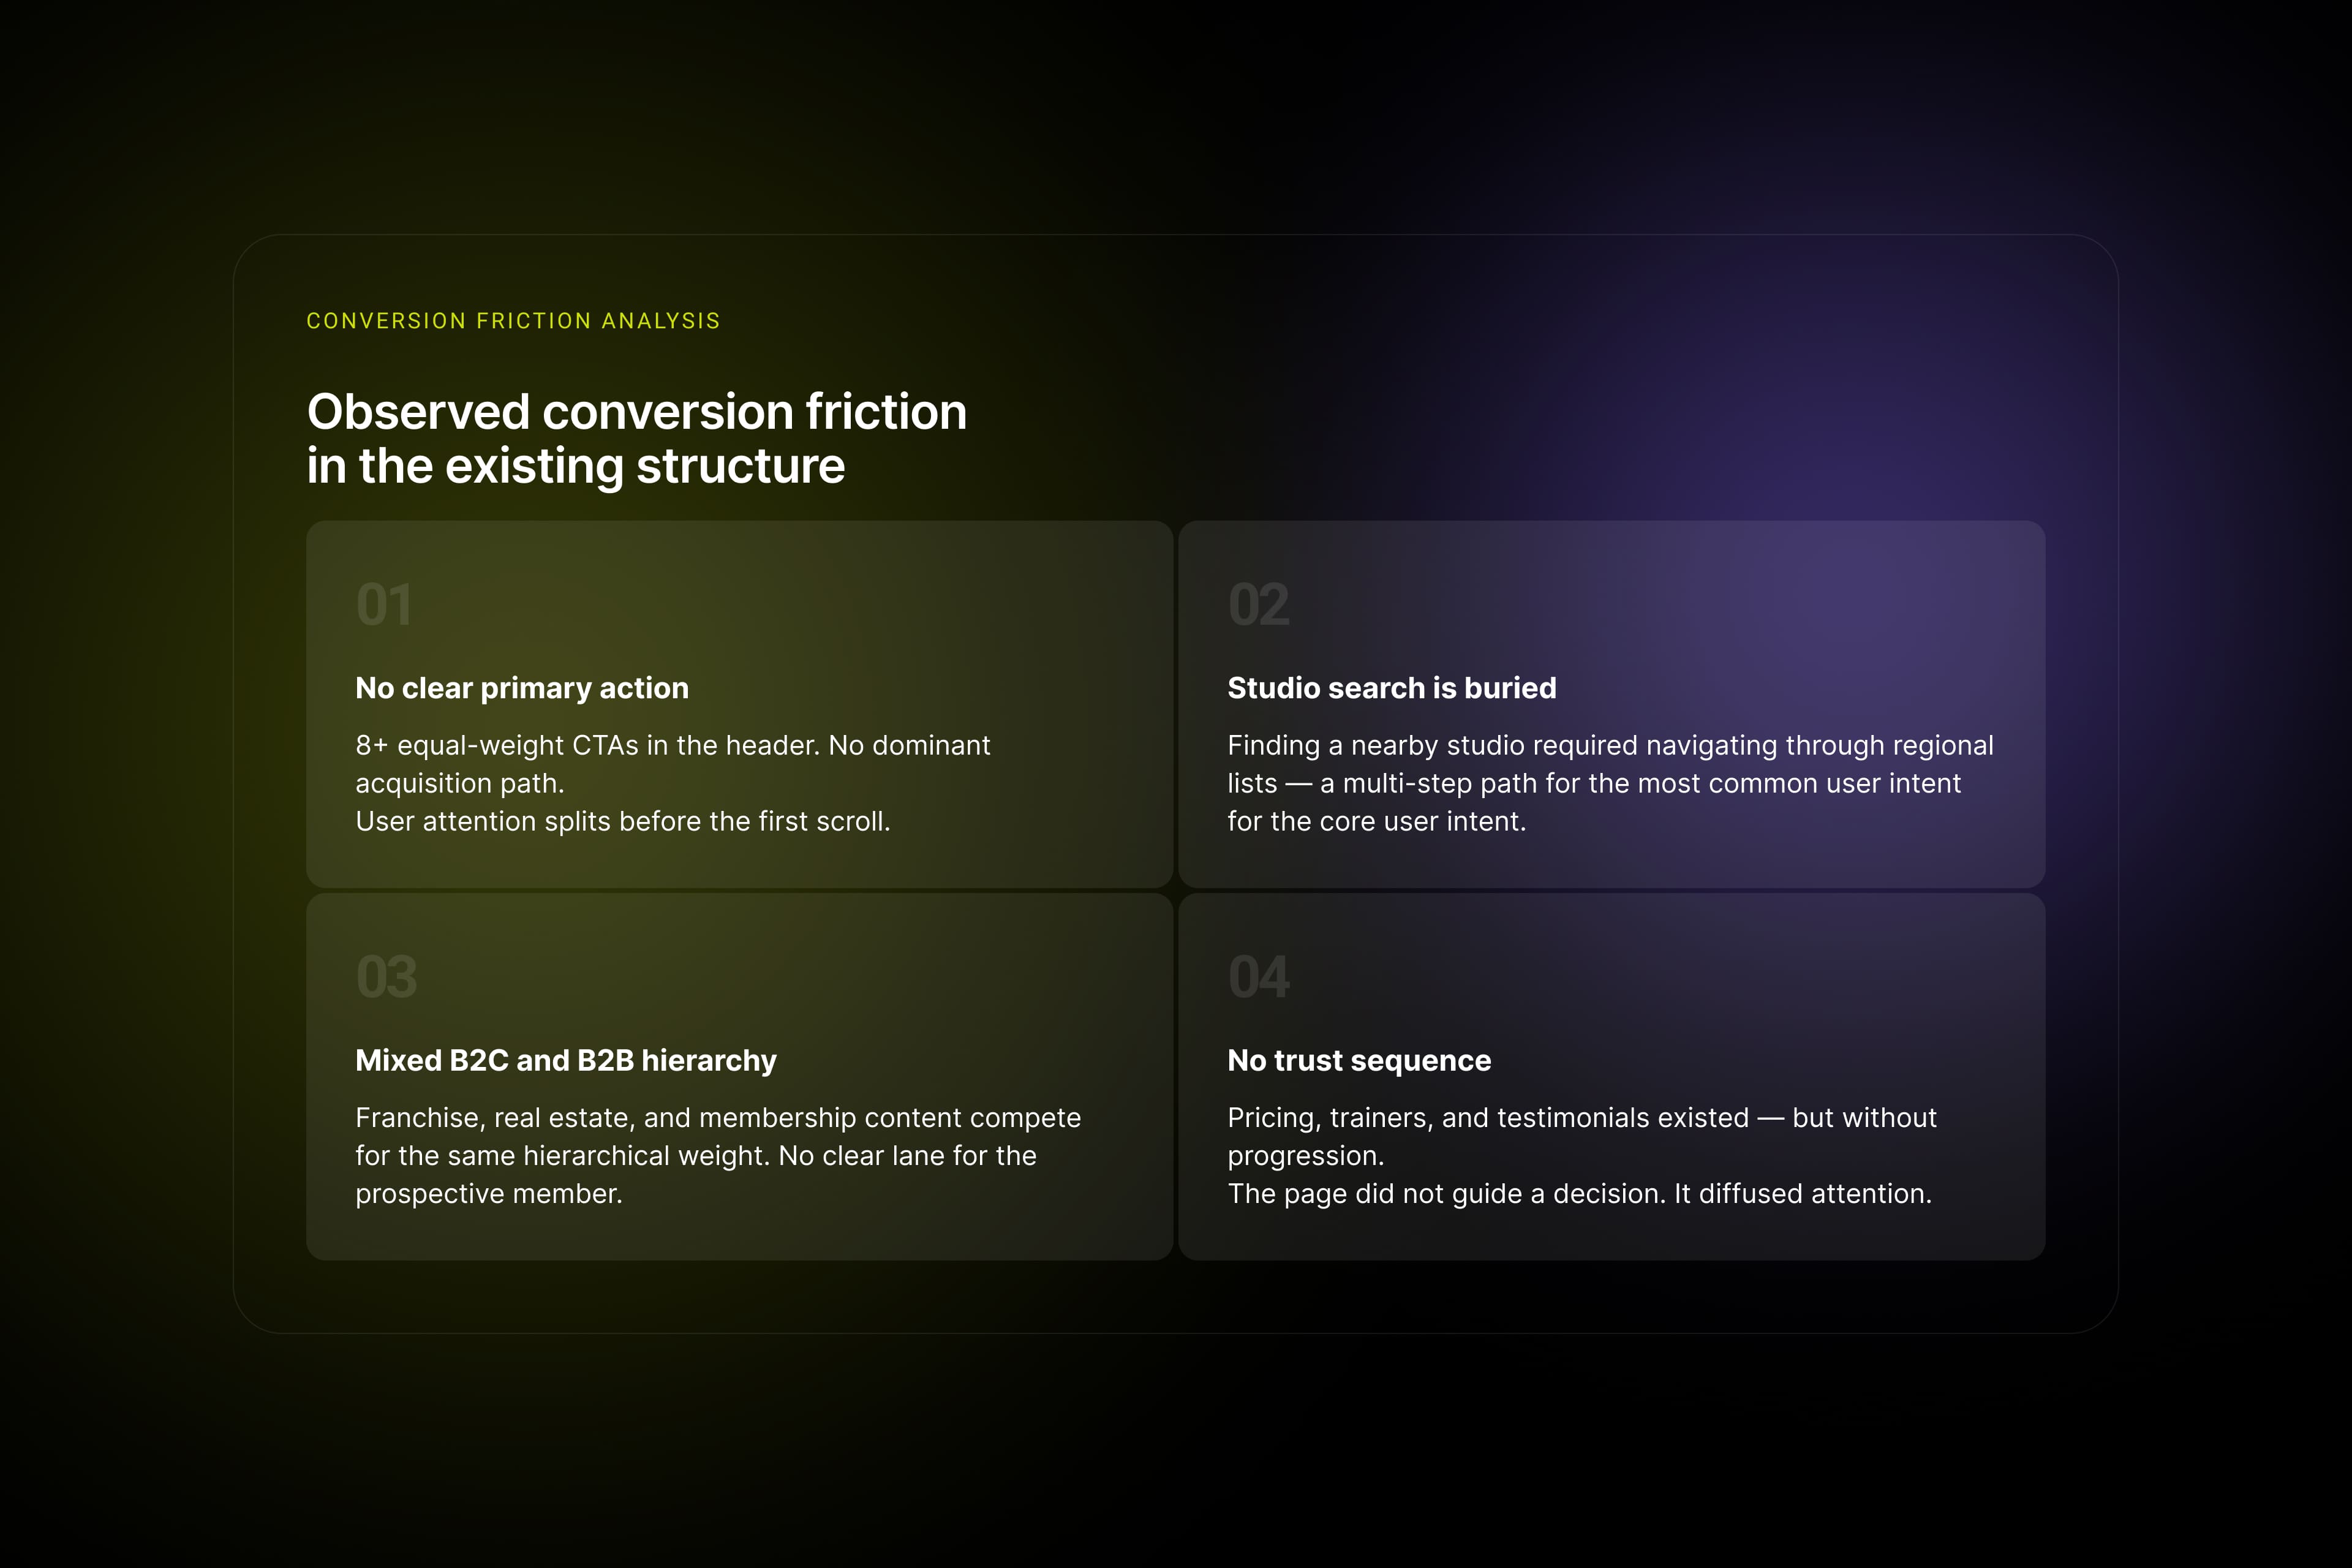This screenshot has width=2352, height=1568.
Task: Open the "Studio search is buried" title
Action: (x=1391, y=688)
